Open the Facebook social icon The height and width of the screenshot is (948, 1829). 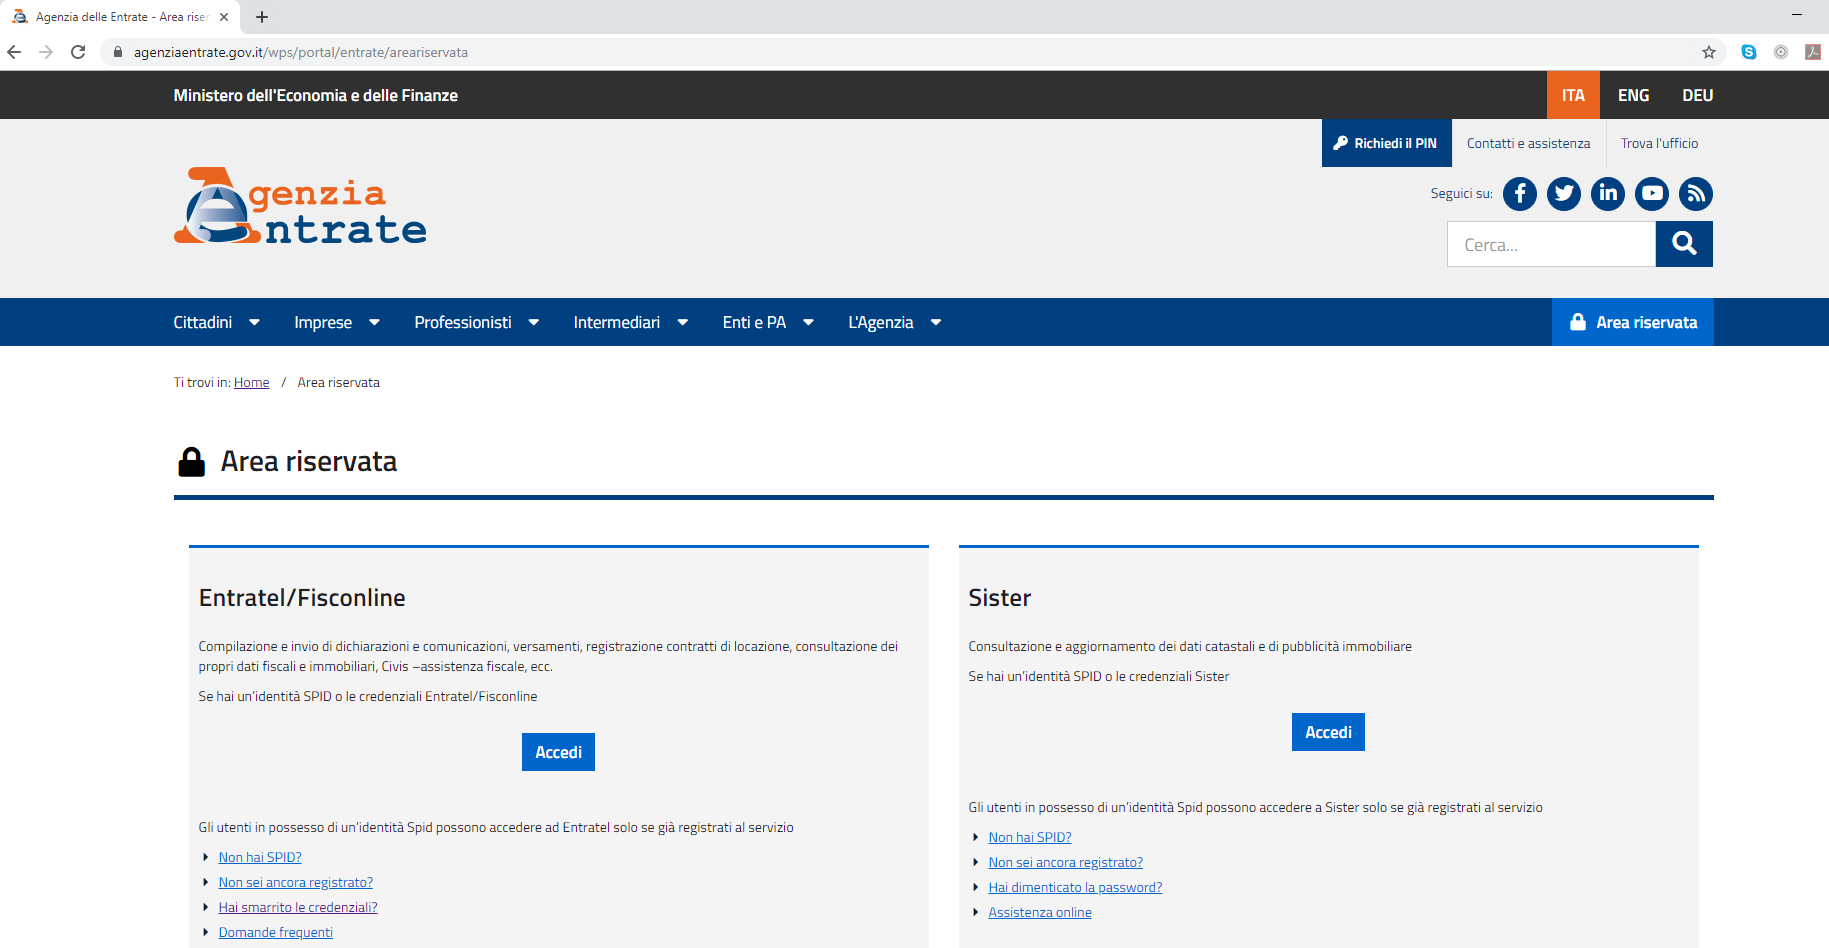tap(1520, 193)
